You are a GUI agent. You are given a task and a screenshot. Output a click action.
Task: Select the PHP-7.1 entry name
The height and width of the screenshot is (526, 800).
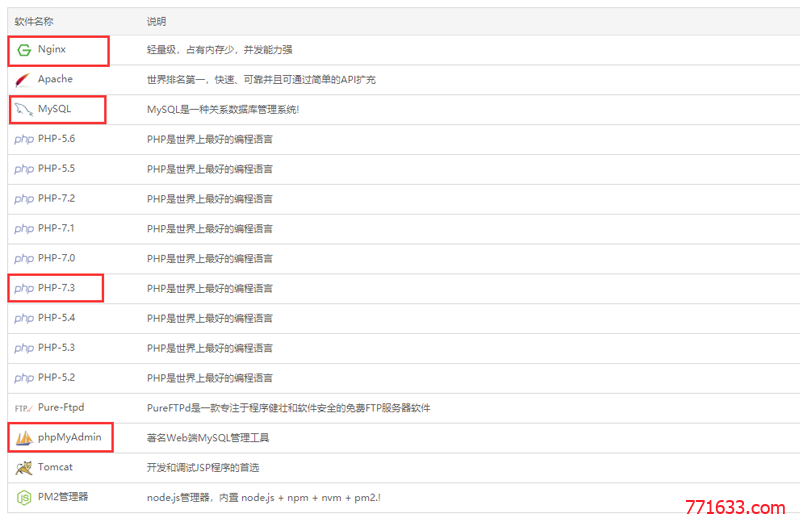[56, 228]
